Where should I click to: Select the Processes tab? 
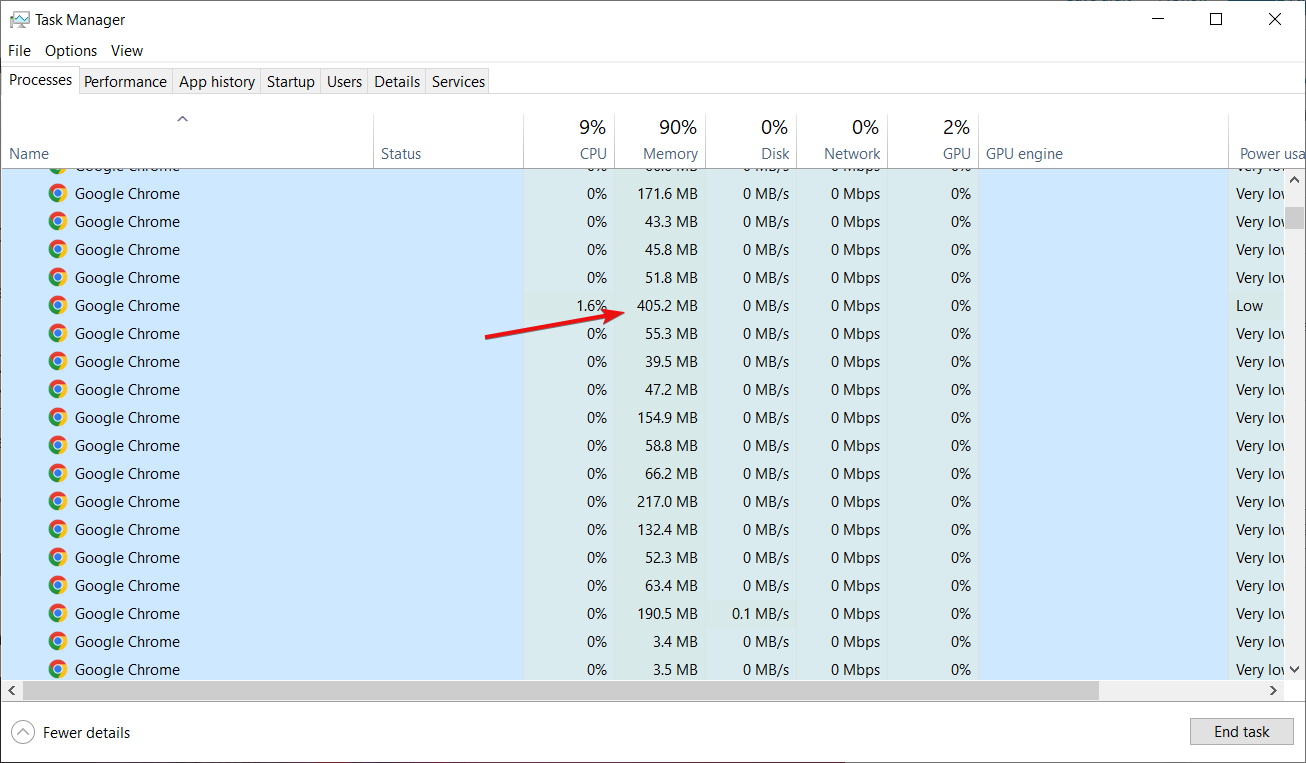pos(40,80)
